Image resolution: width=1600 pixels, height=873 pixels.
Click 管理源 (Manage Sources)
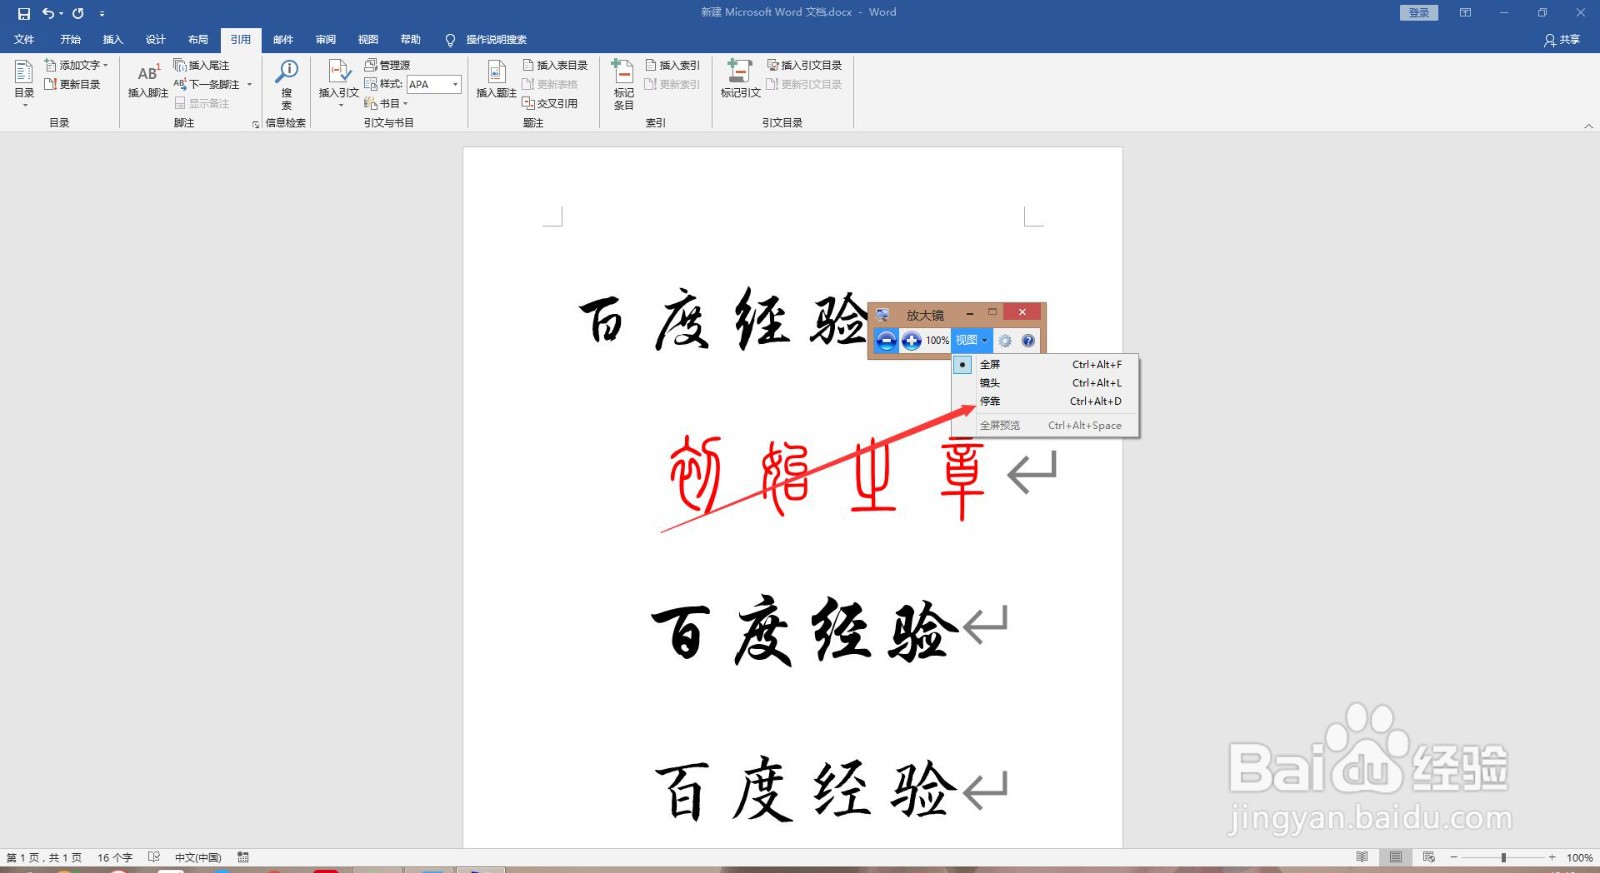tap(387, 65)
